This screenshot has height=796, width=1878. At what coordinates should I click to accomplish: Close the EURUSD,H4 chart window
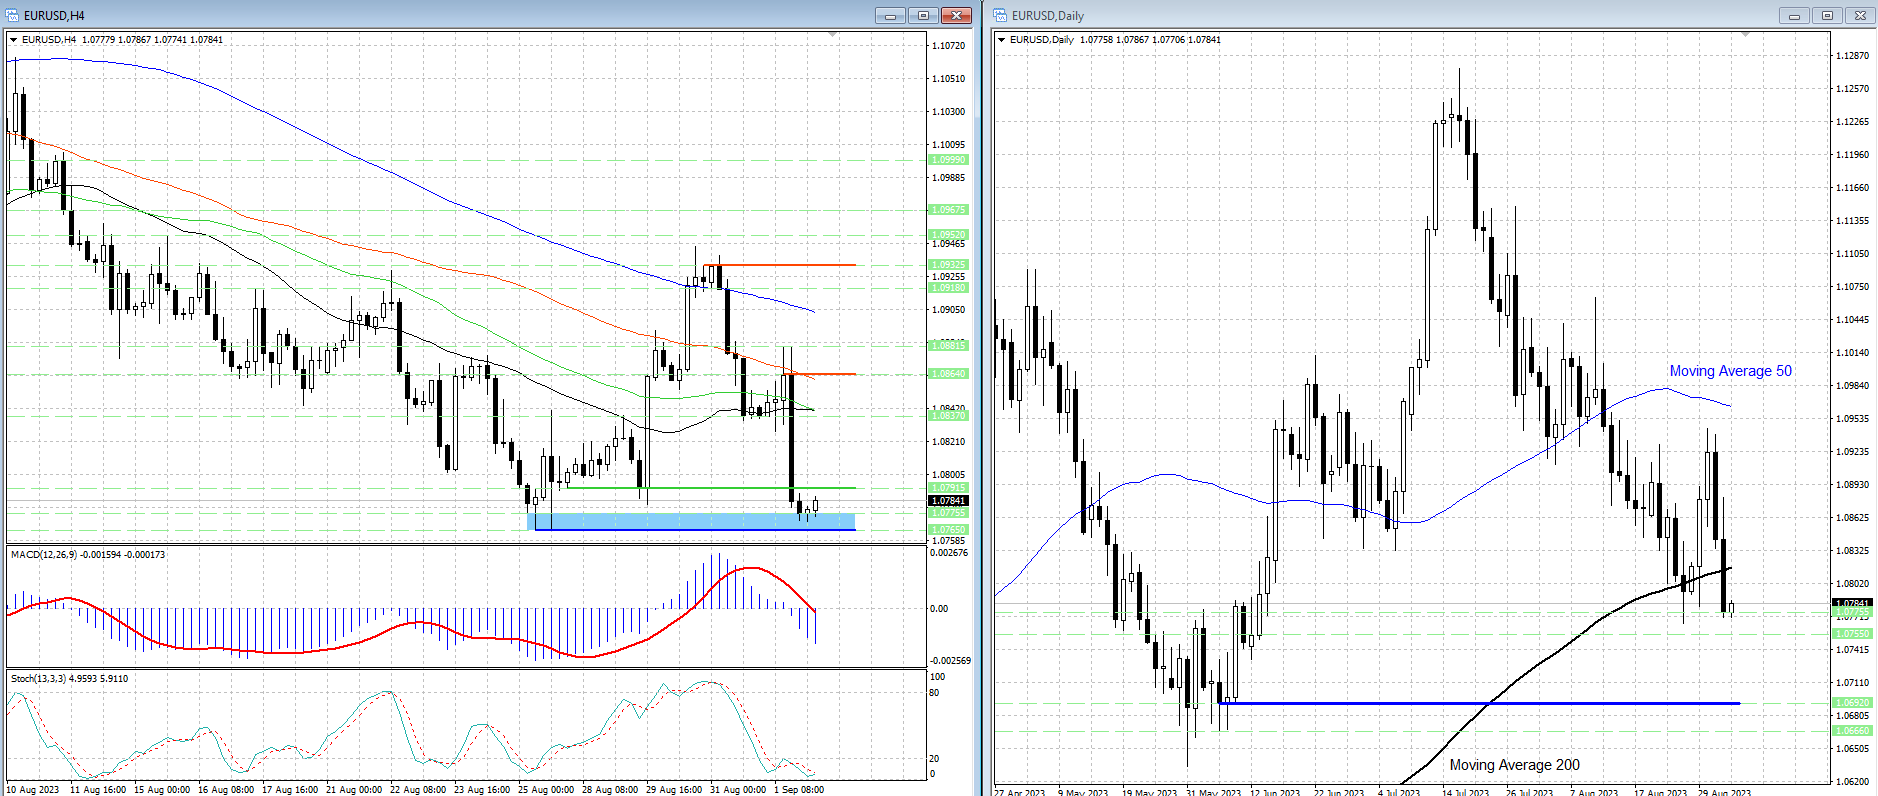956,15
